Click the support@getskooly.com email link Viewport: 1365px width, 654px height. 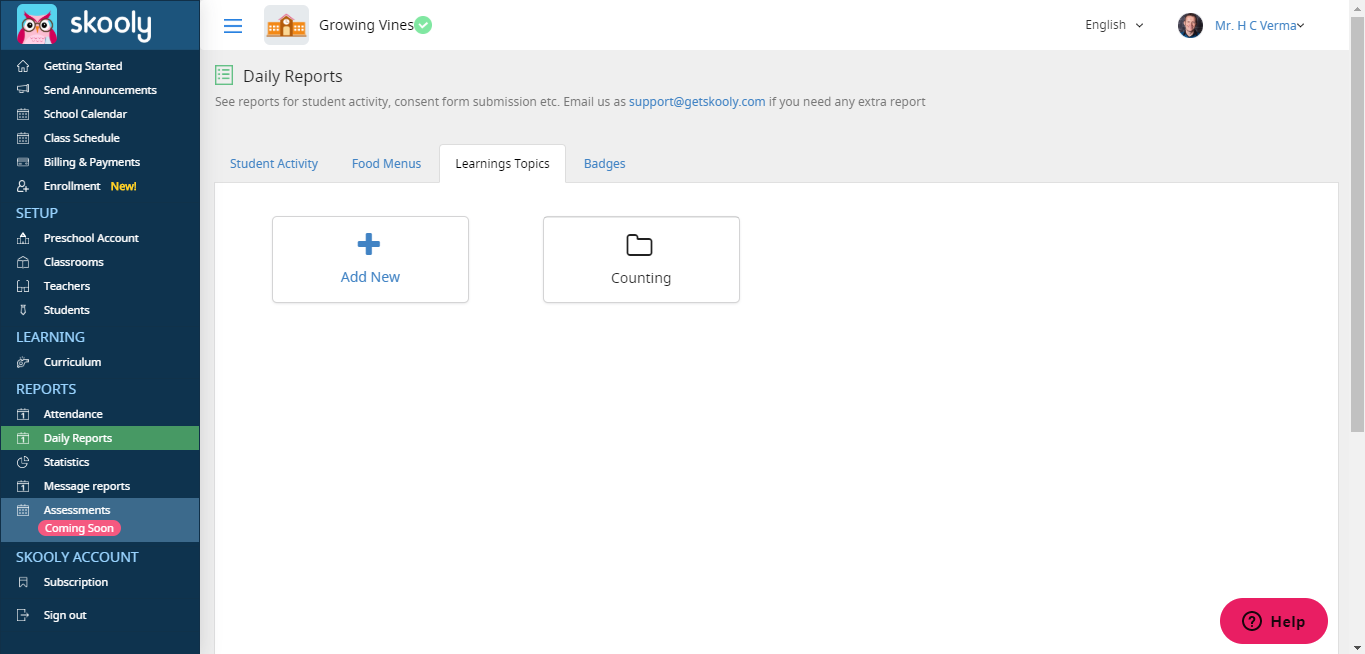697,102
